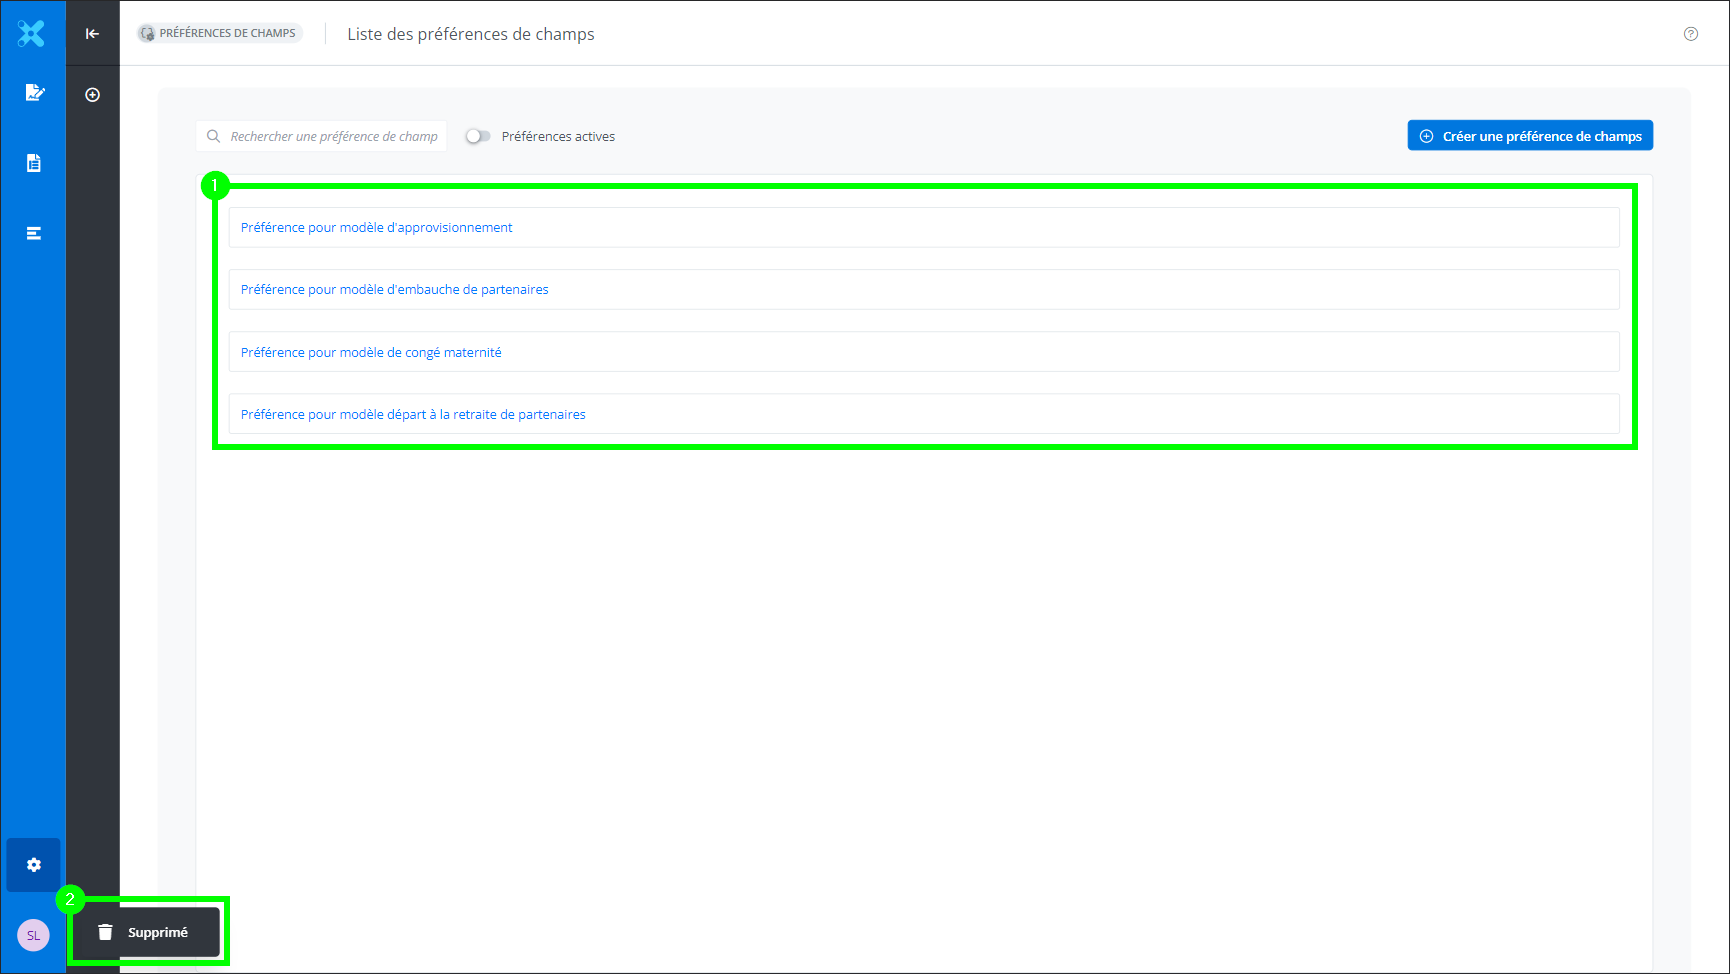Image resolution: width=1730 pixels, height=974 pixels.
Task: Open the horizontal bars icon in the sidebar
Action: point(34,233)
